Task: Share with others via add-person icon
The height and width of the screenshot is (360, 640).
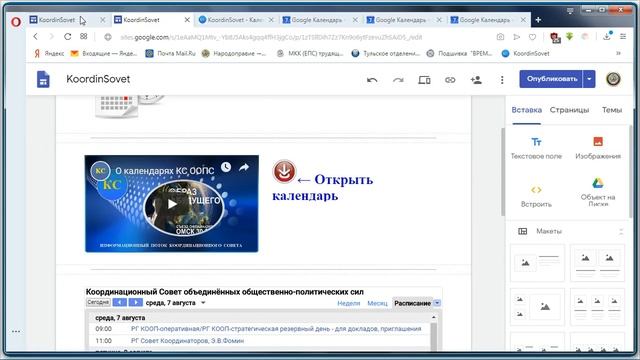Action: click(x=476, y=80)
